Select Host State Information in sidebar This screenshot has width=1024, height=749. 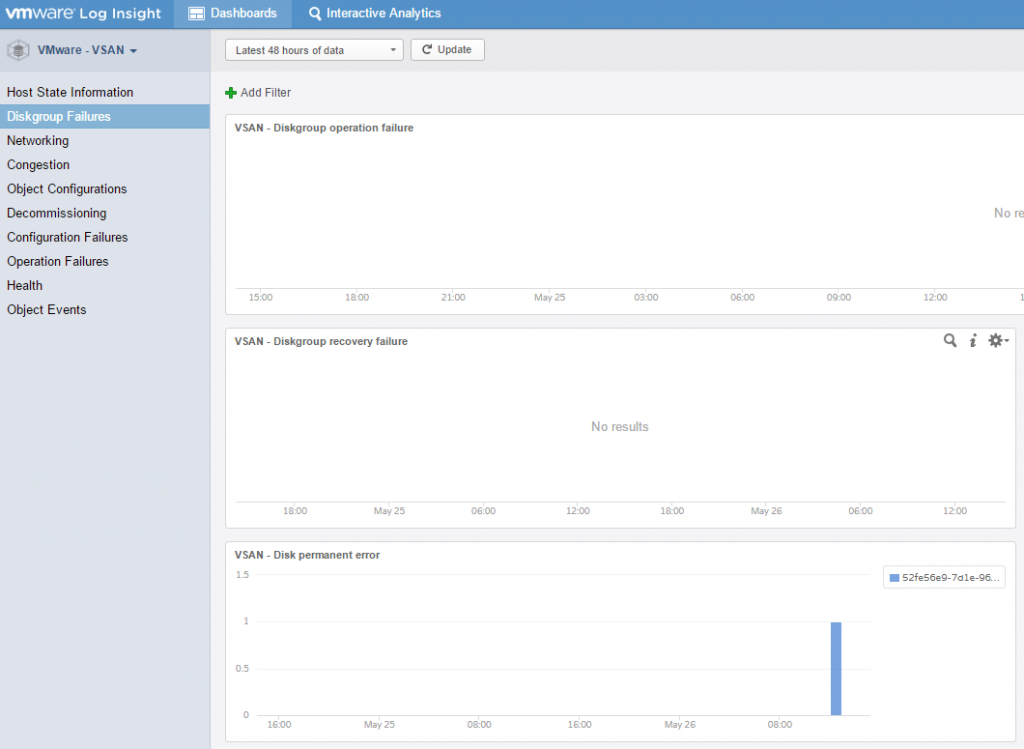click(x=104, y=92)
